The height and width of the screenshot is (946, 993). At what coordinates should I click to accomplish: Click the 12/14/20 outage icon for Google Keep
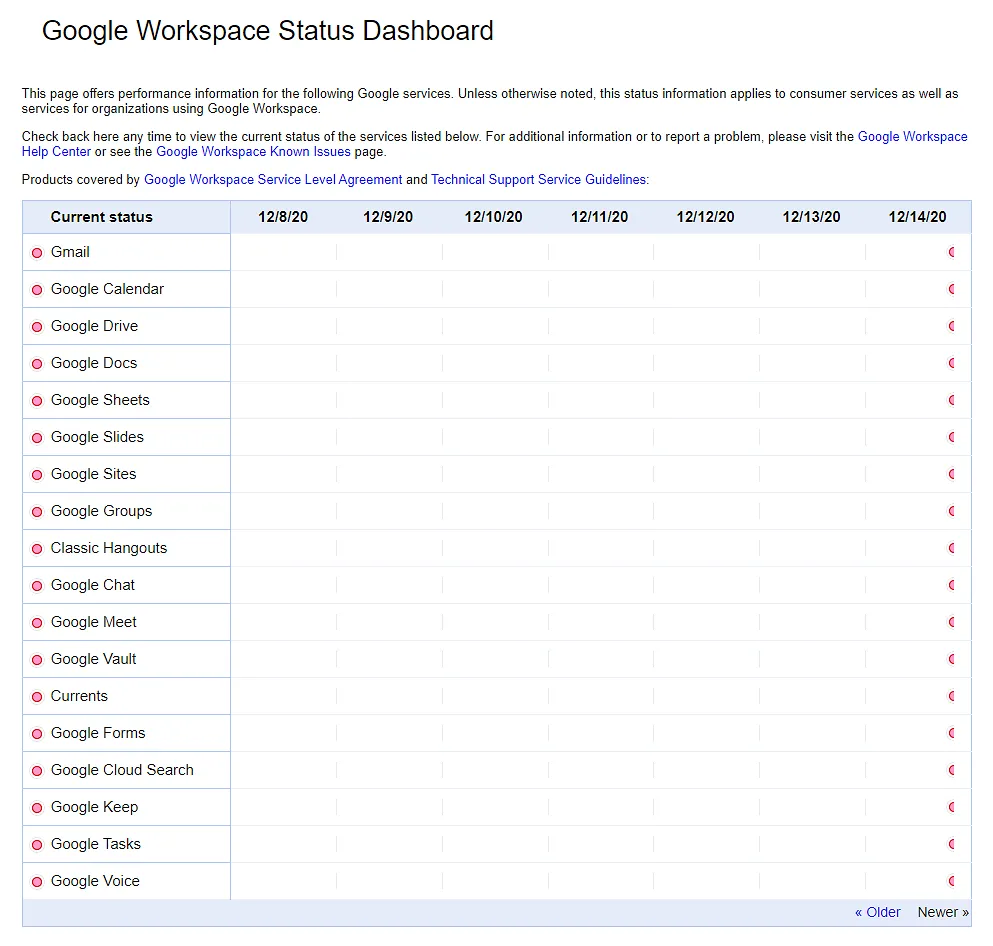coord(952,808)
